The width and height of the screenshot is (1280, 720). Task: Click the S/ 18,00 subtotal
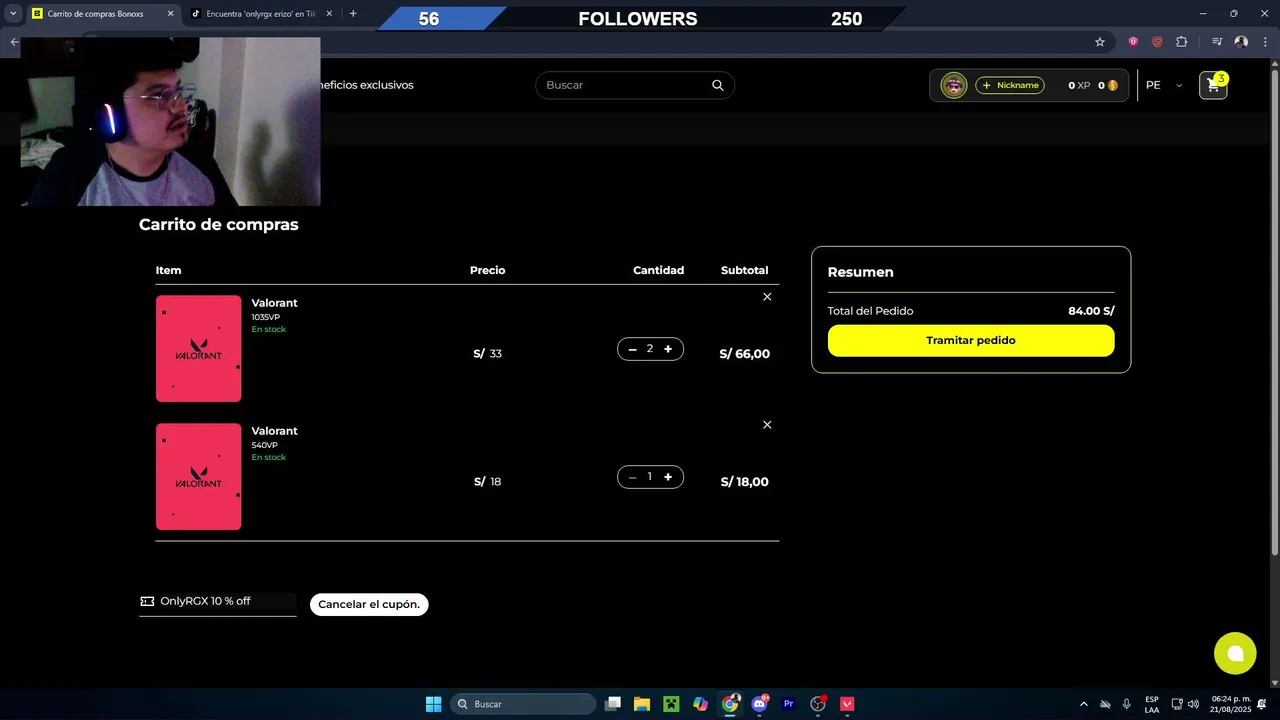point(745,482)
